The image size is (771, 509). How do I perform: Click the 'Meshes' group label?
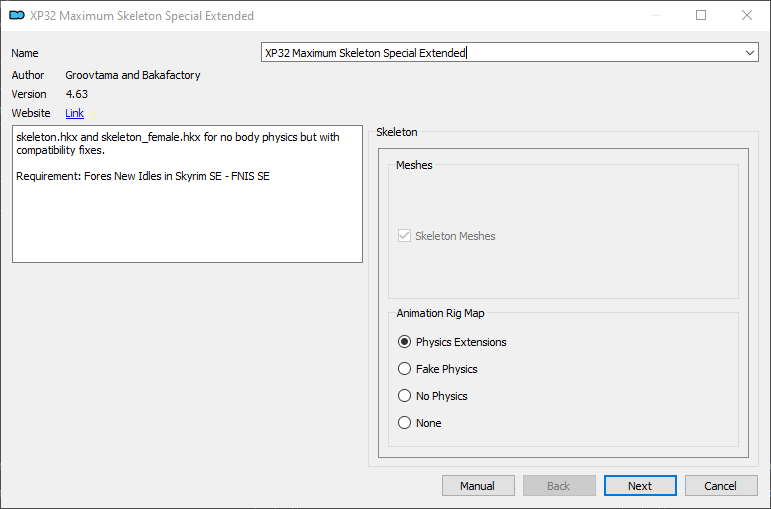tap(414, 165)
